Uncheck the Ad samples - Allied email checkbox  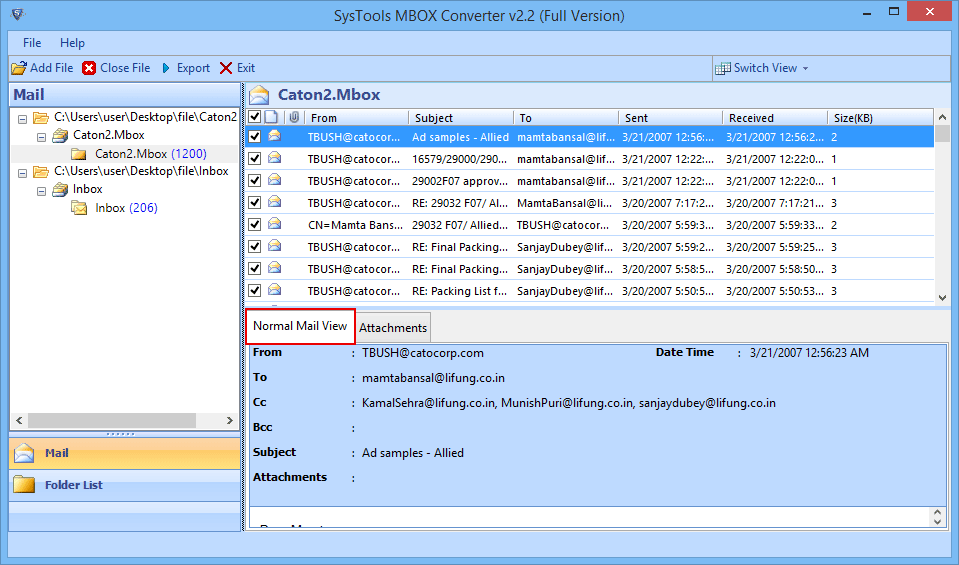(254, 136)
